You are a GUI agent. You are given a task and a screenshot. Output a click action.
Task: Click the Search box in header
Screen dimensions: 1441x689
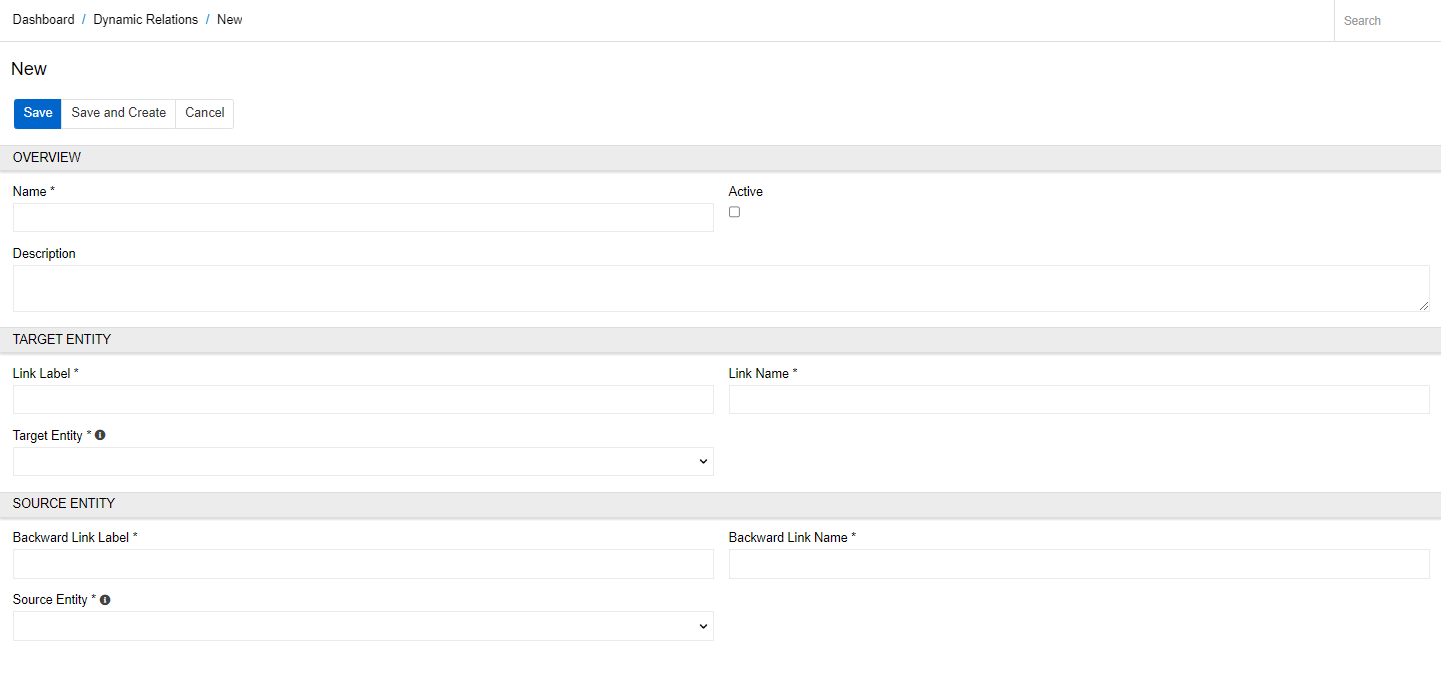pos(1387,21)
